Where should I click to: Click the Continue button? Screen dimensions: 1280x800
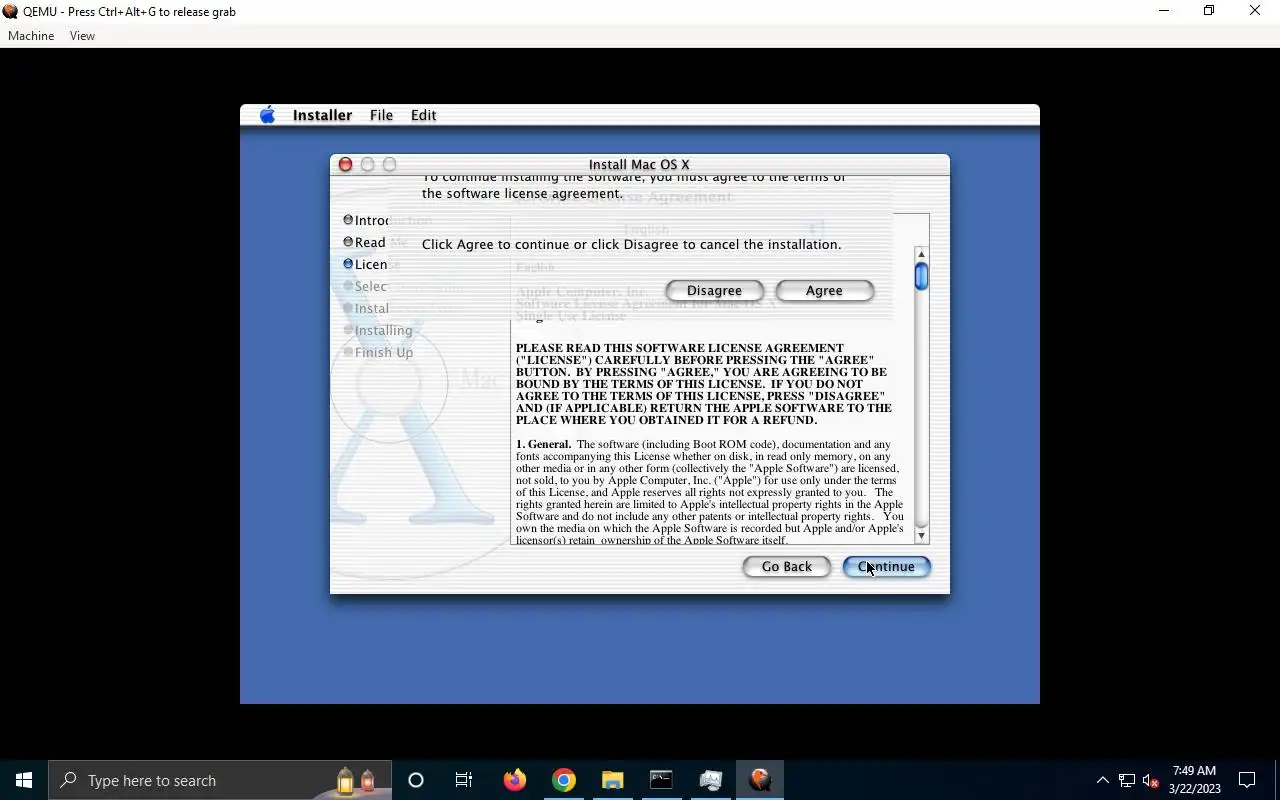click(886, 566)
